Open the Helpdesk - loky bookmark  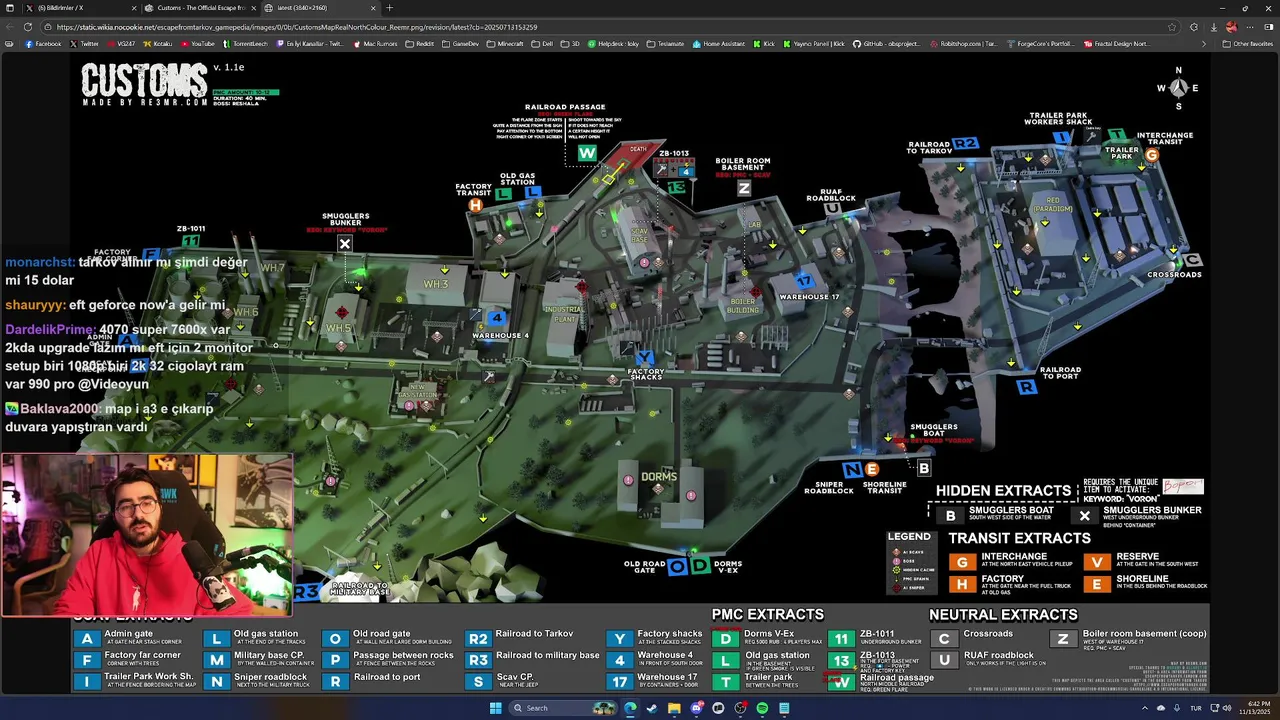click(613, 44)
